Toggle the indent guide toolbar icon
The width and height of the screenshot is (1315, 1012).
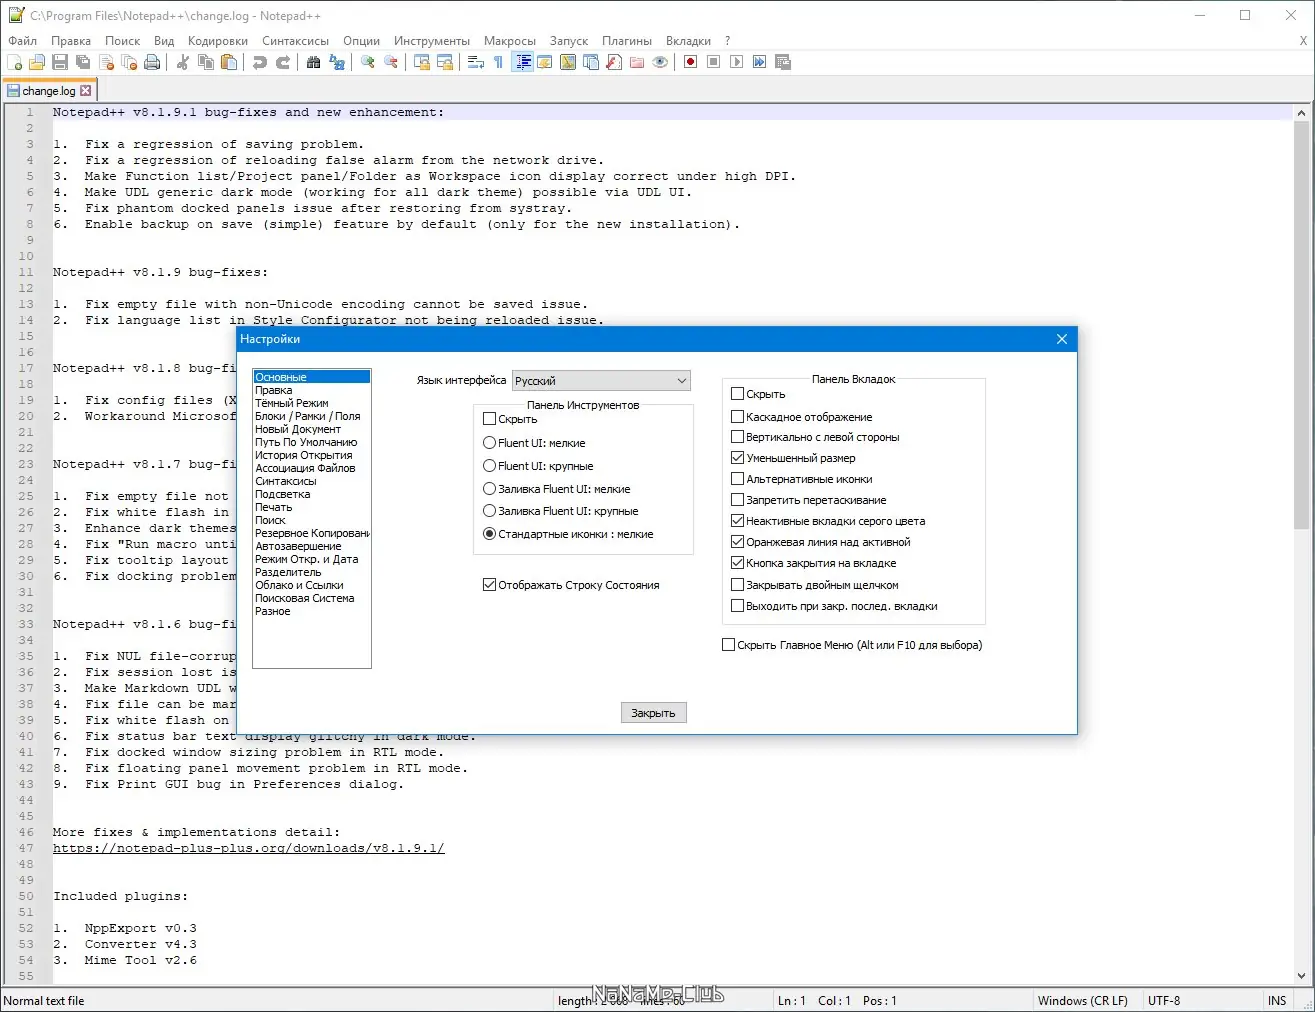point(522,62)
